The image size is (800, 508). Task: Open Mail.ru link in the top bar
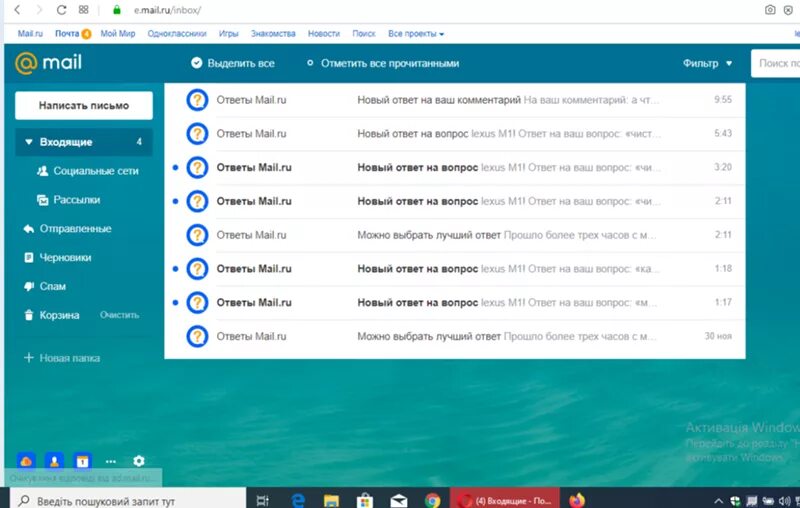click(x=30, y=34)
